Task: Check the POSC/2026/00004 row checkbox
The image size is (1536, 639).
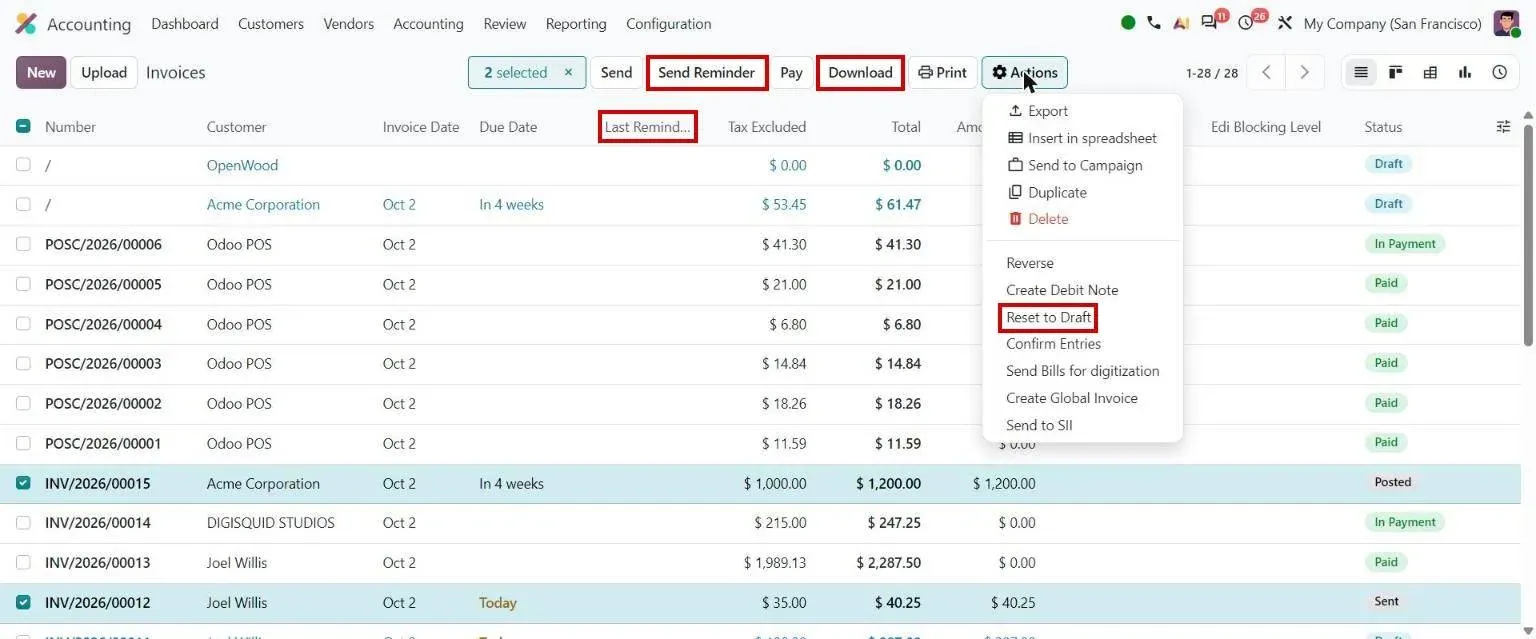Action: point(23,324)
